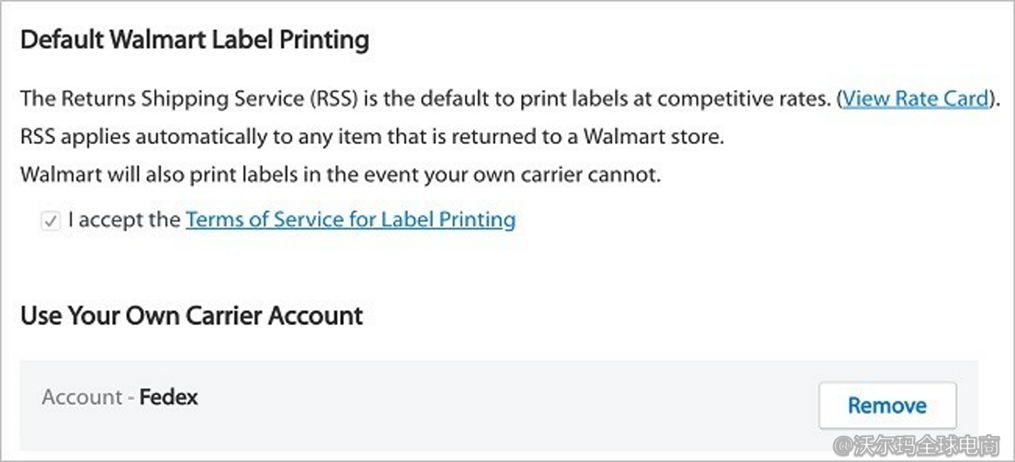The image size is (1015, 462).
Task: Click the watermark logo icon
Action: tap(843, 442)
